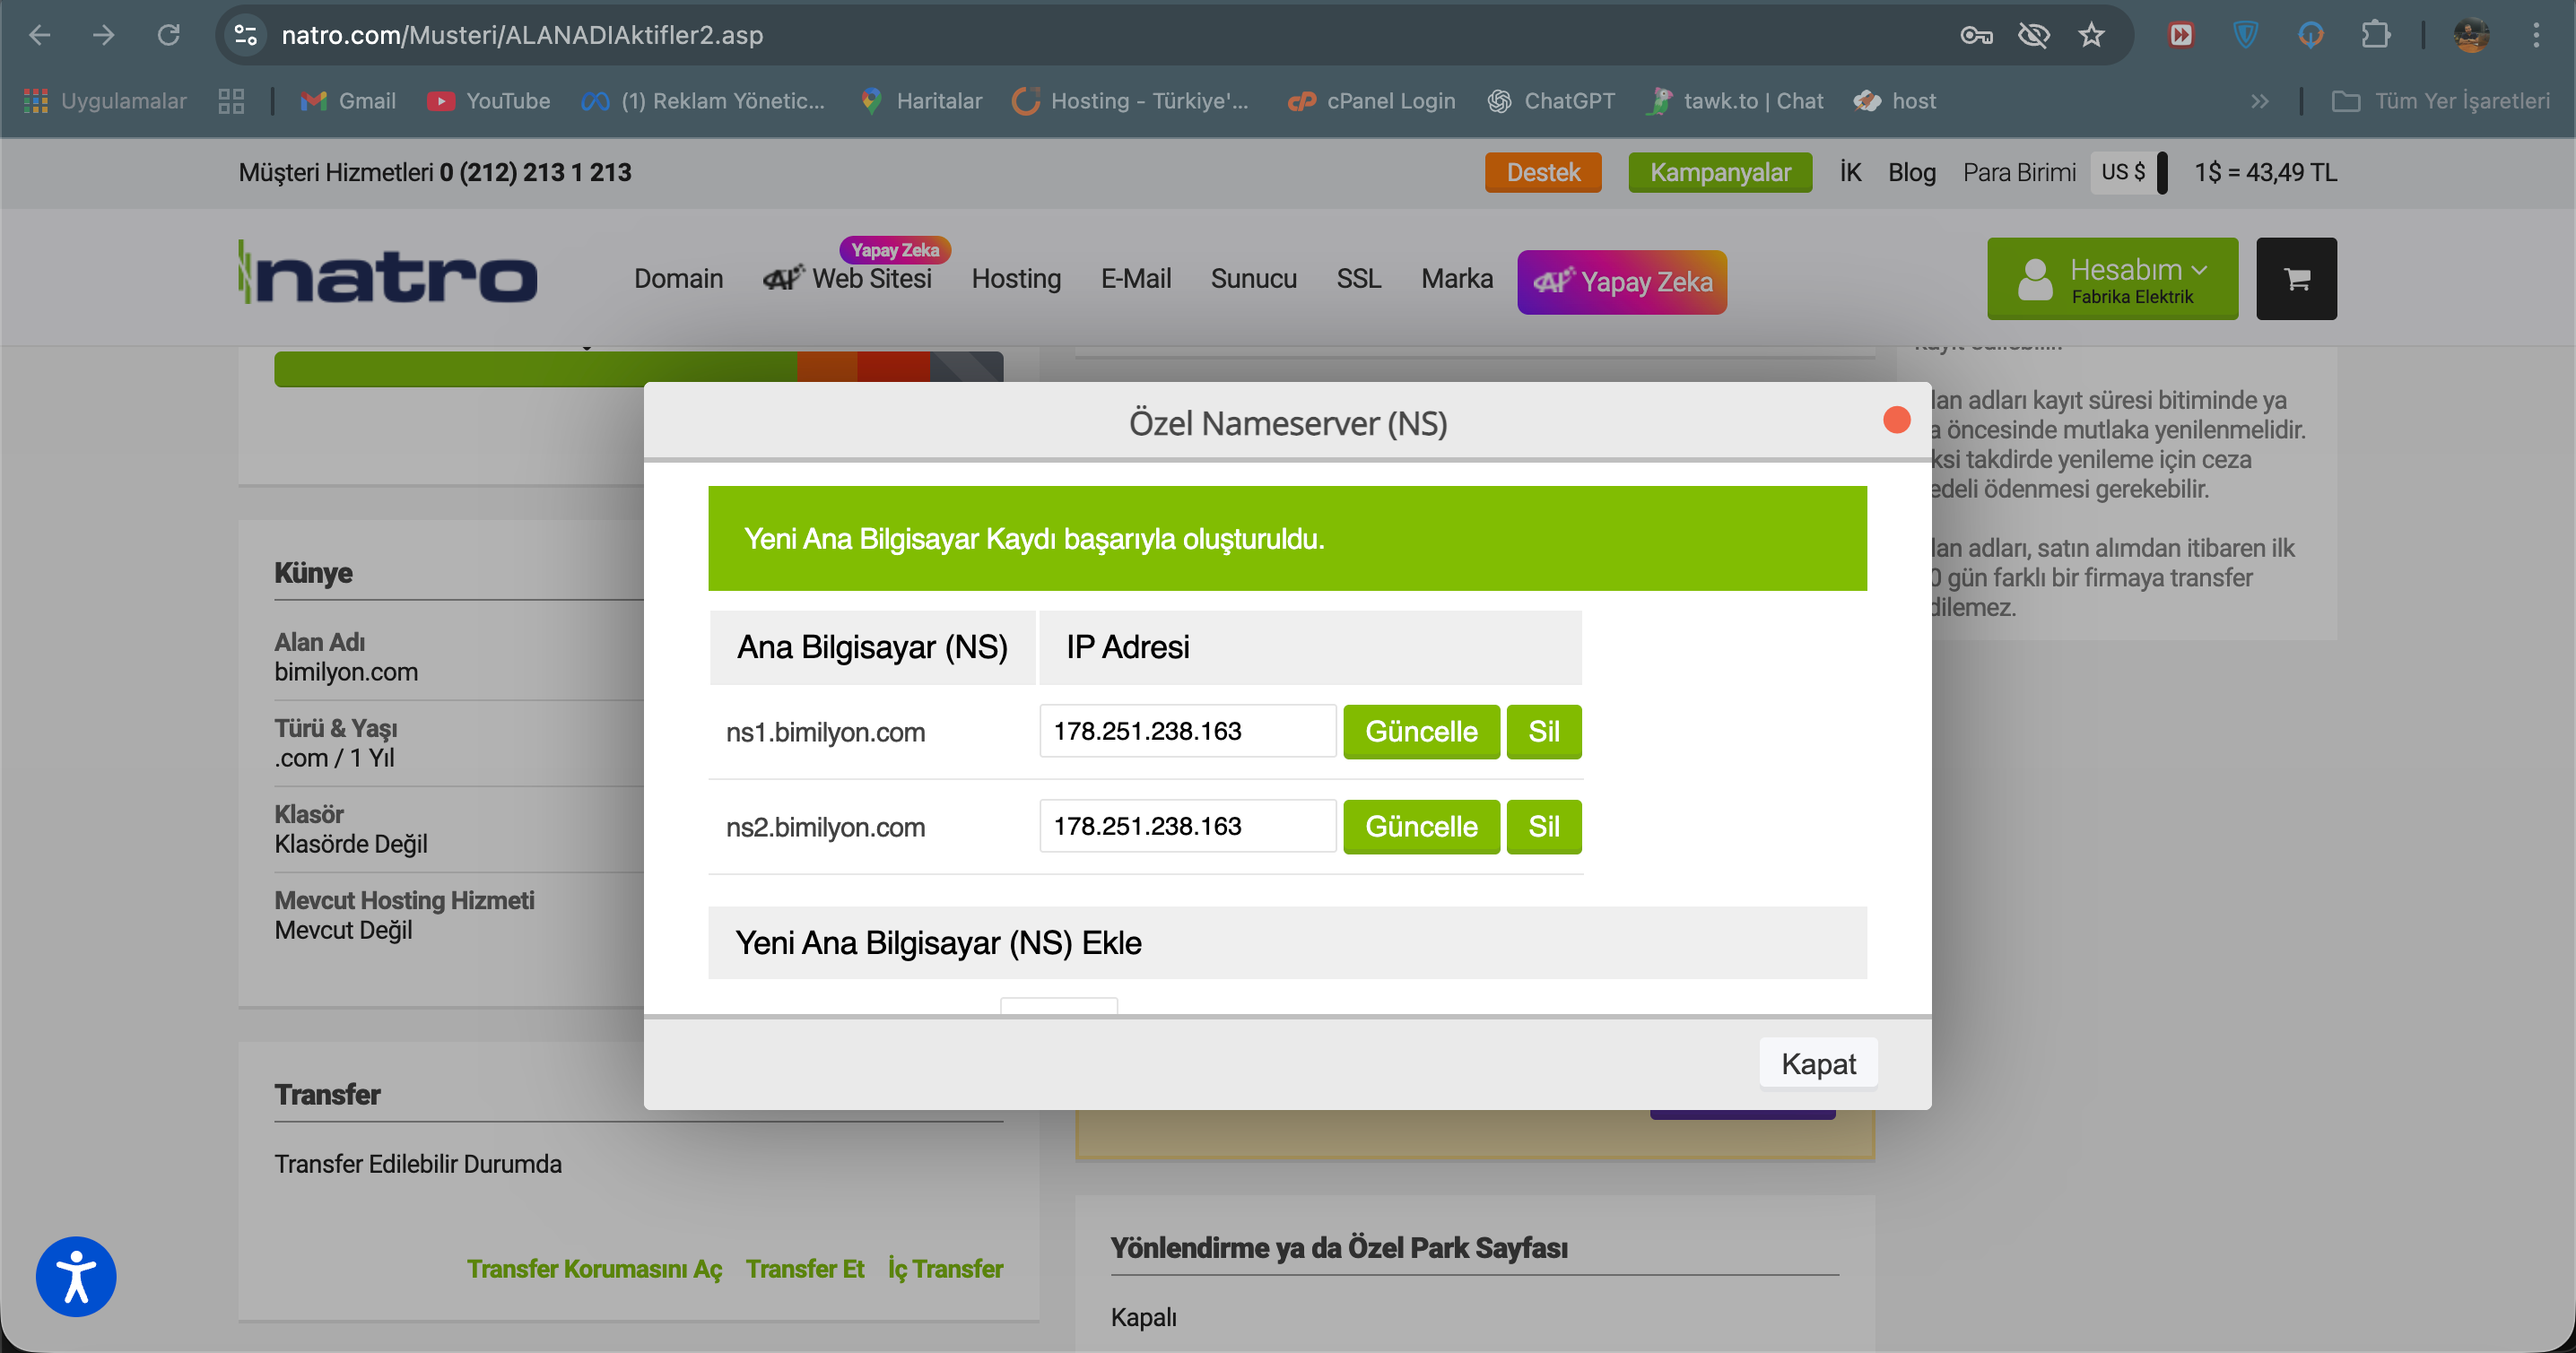
Task: Open the US $ currency dropdown
Action: click(x=2129, y=172)
